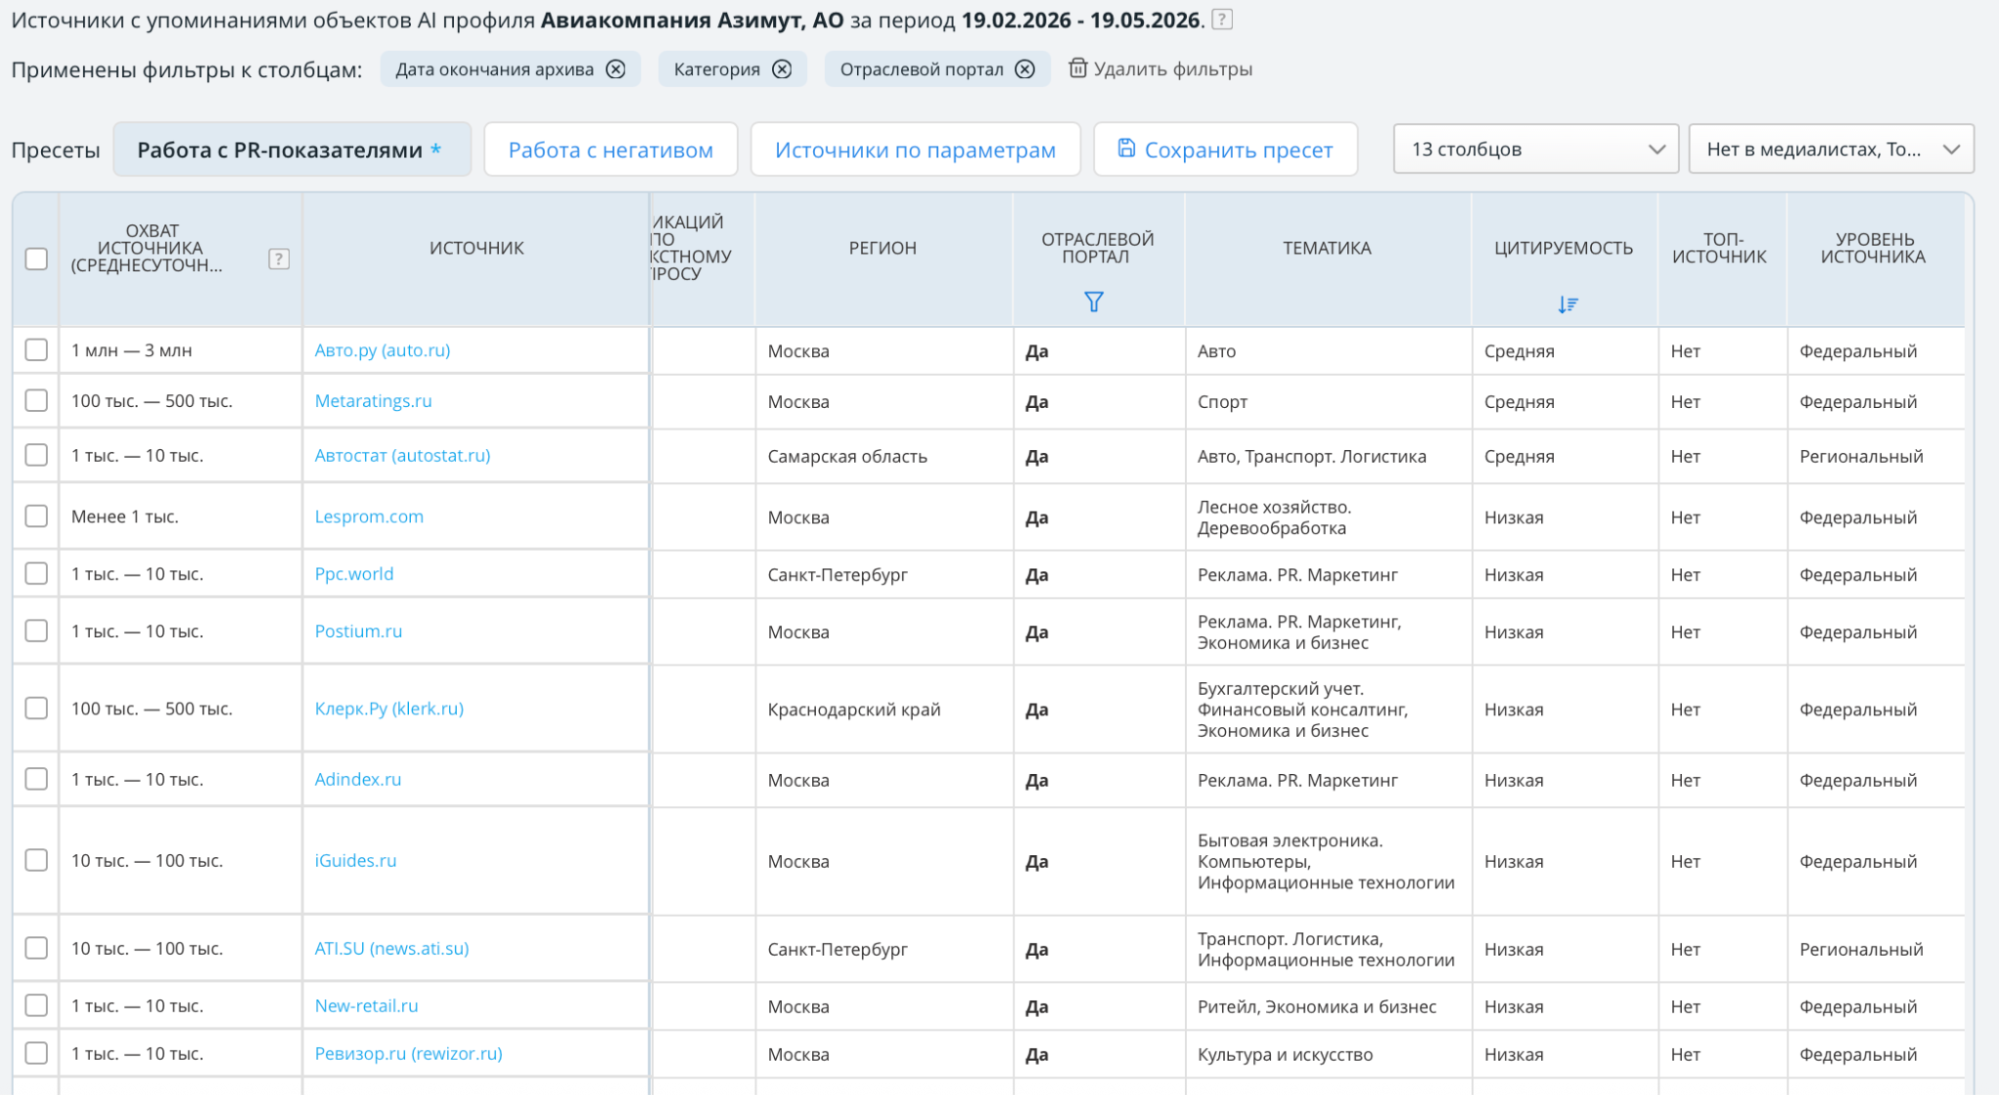Viewport: 1999px width, 1096px height.
Task: Follow the Автостат (autostat.ru) link
Action: coord(402,455)
